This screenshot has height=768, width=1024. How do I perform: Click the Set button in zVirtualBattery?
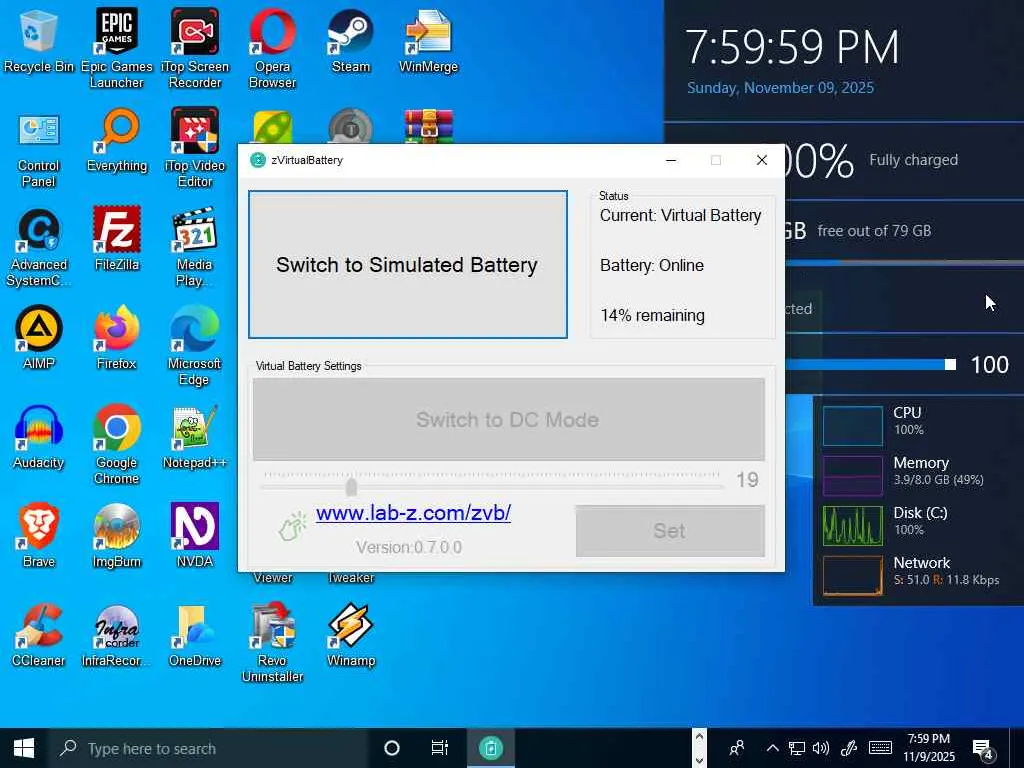point(670,531)
